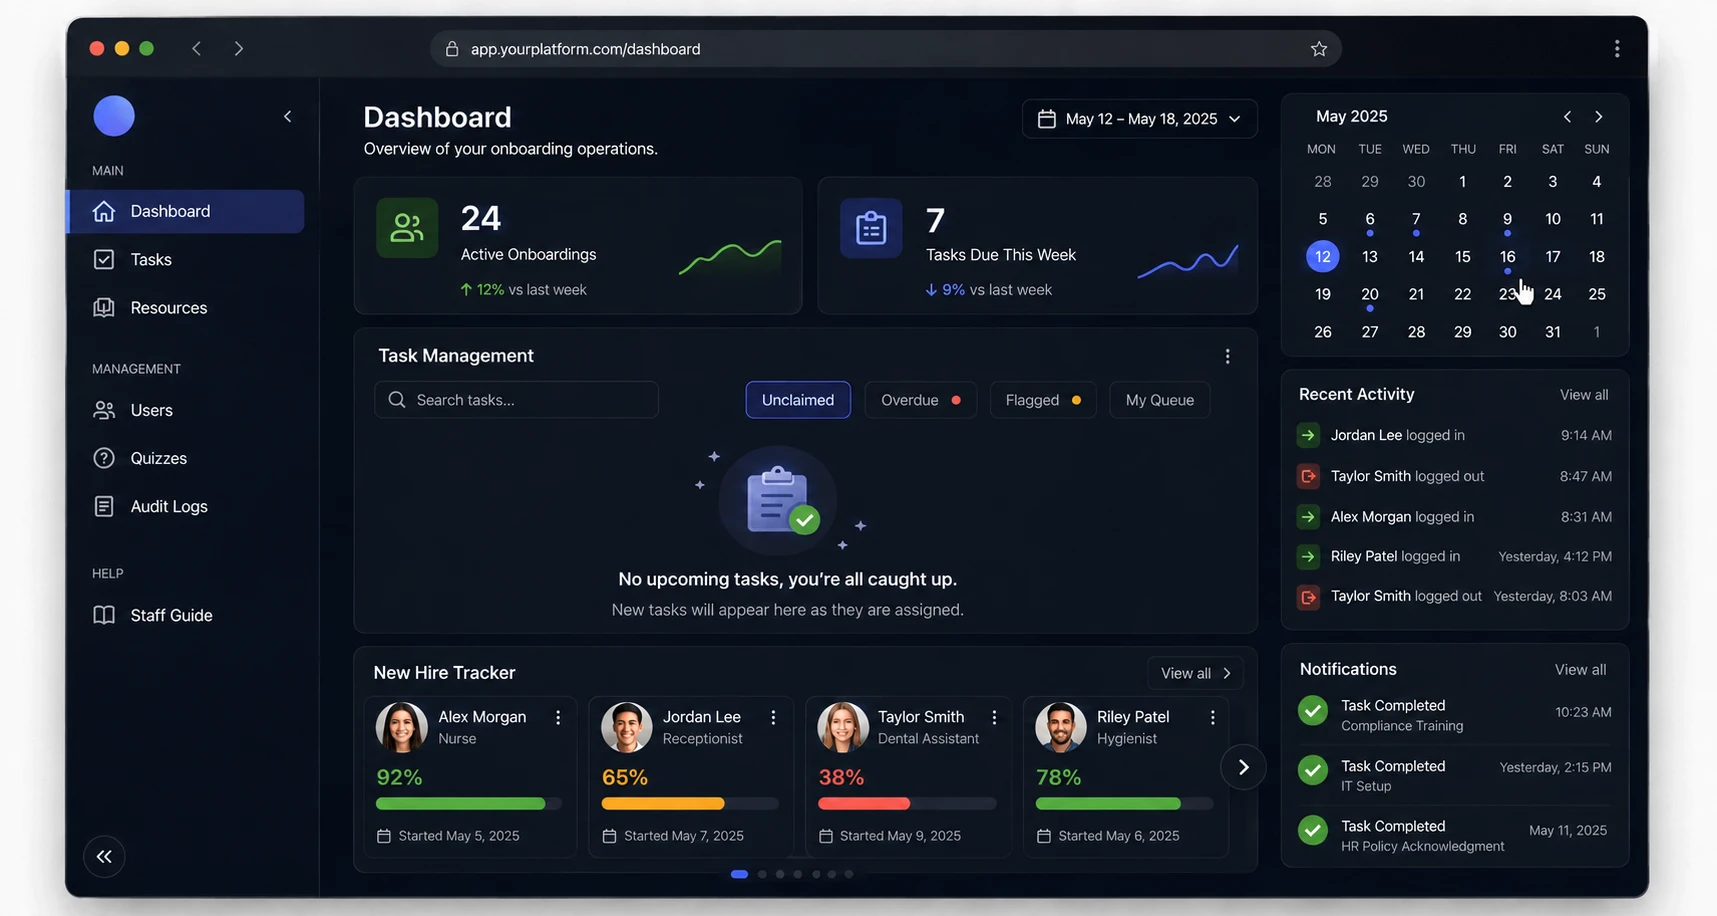Bookmark the page with the star icon
Screen dimensions: 1717x916
pyautogui.click(x=1319, y=49)
